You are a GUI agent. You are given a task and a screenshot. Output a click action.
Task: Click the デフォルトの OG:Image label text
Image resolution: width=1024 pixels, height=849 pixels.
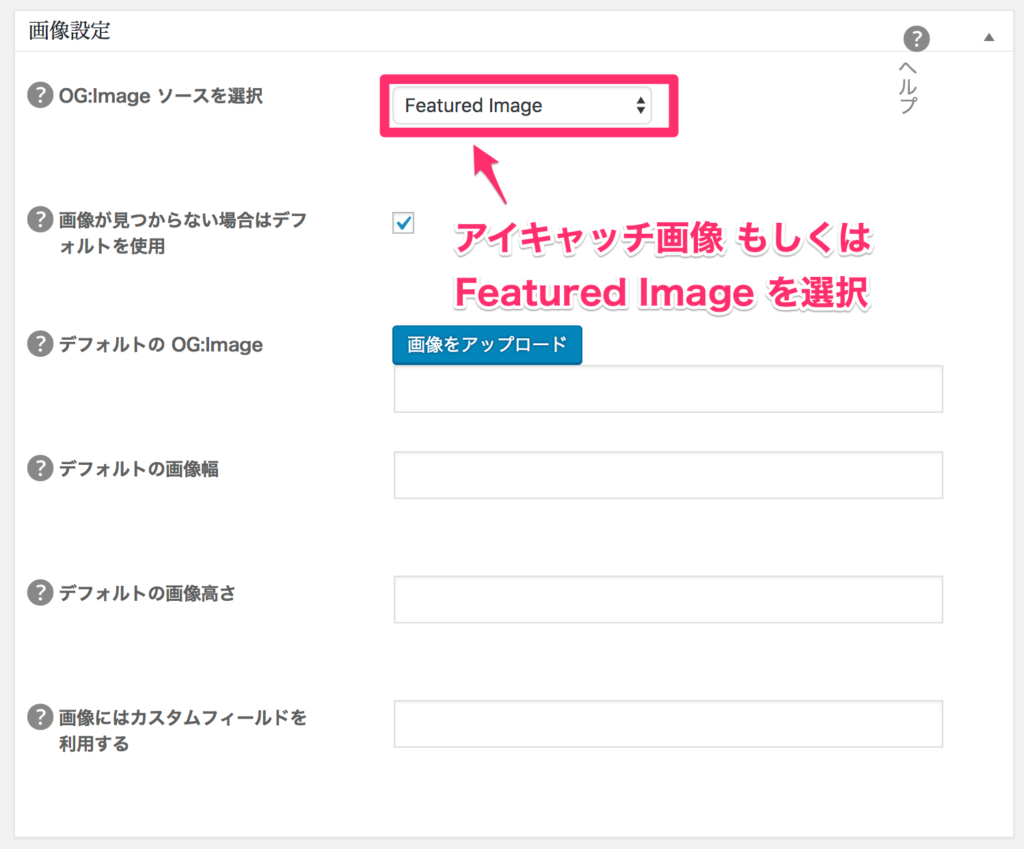click(x=161, y=344)
